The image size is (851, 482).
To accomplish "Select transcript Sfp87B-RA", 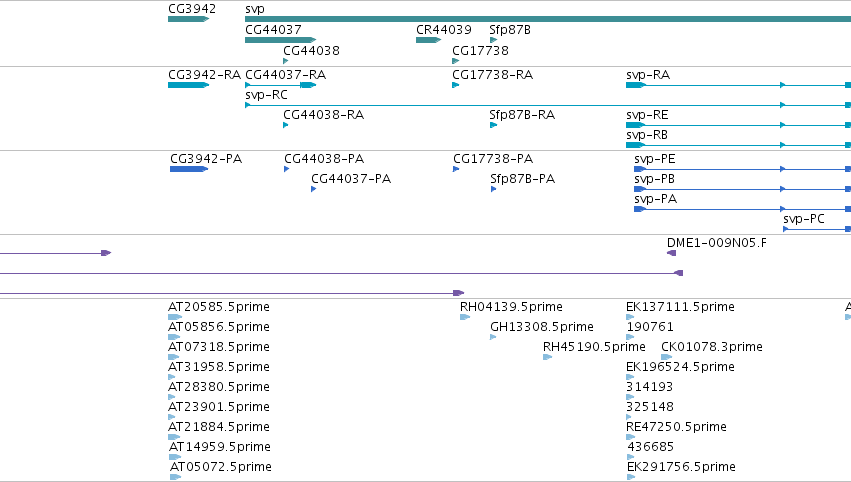I will click(x=493, y=125).
